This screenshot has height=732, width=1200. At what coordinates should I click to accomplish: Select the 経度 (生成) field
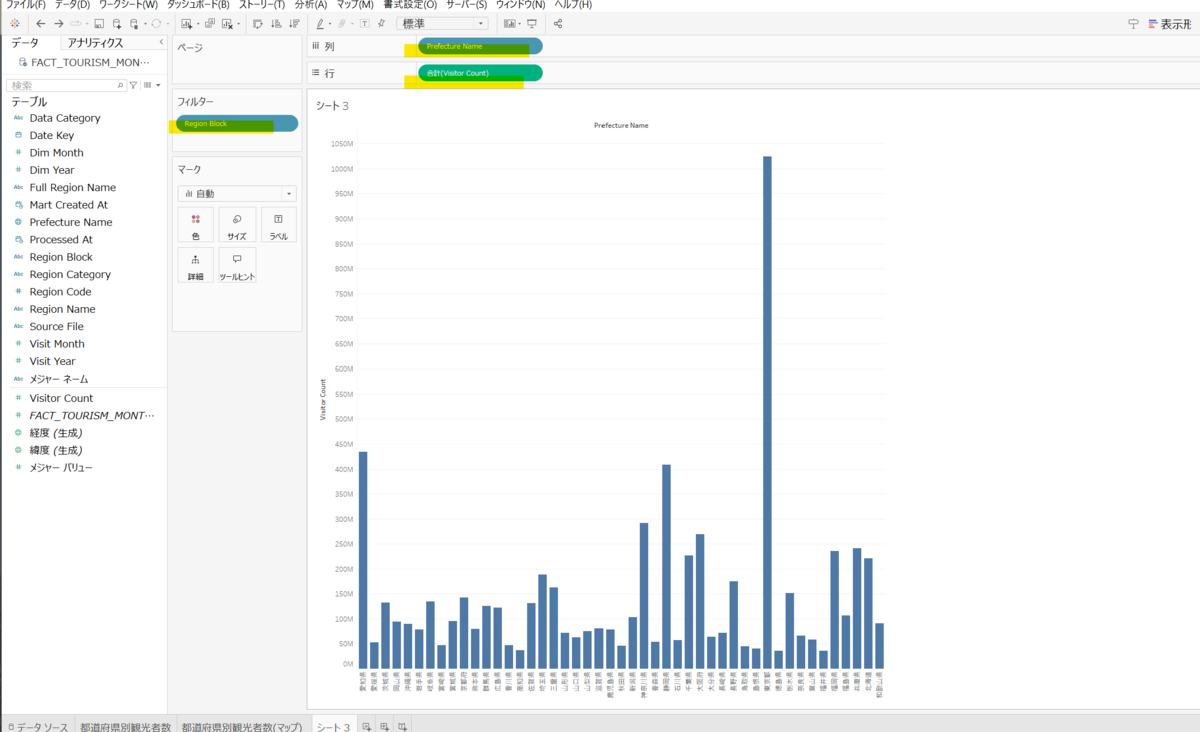[56, 433]
